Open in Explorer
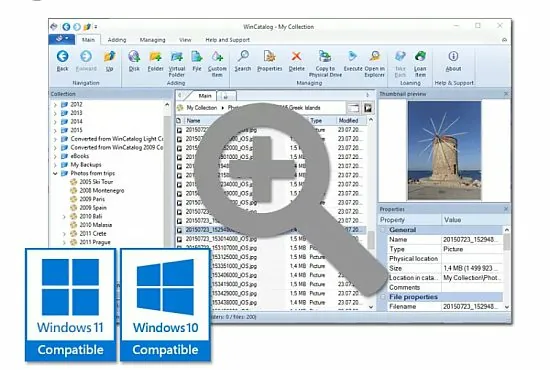550x370 pixels. pos(375,63)
